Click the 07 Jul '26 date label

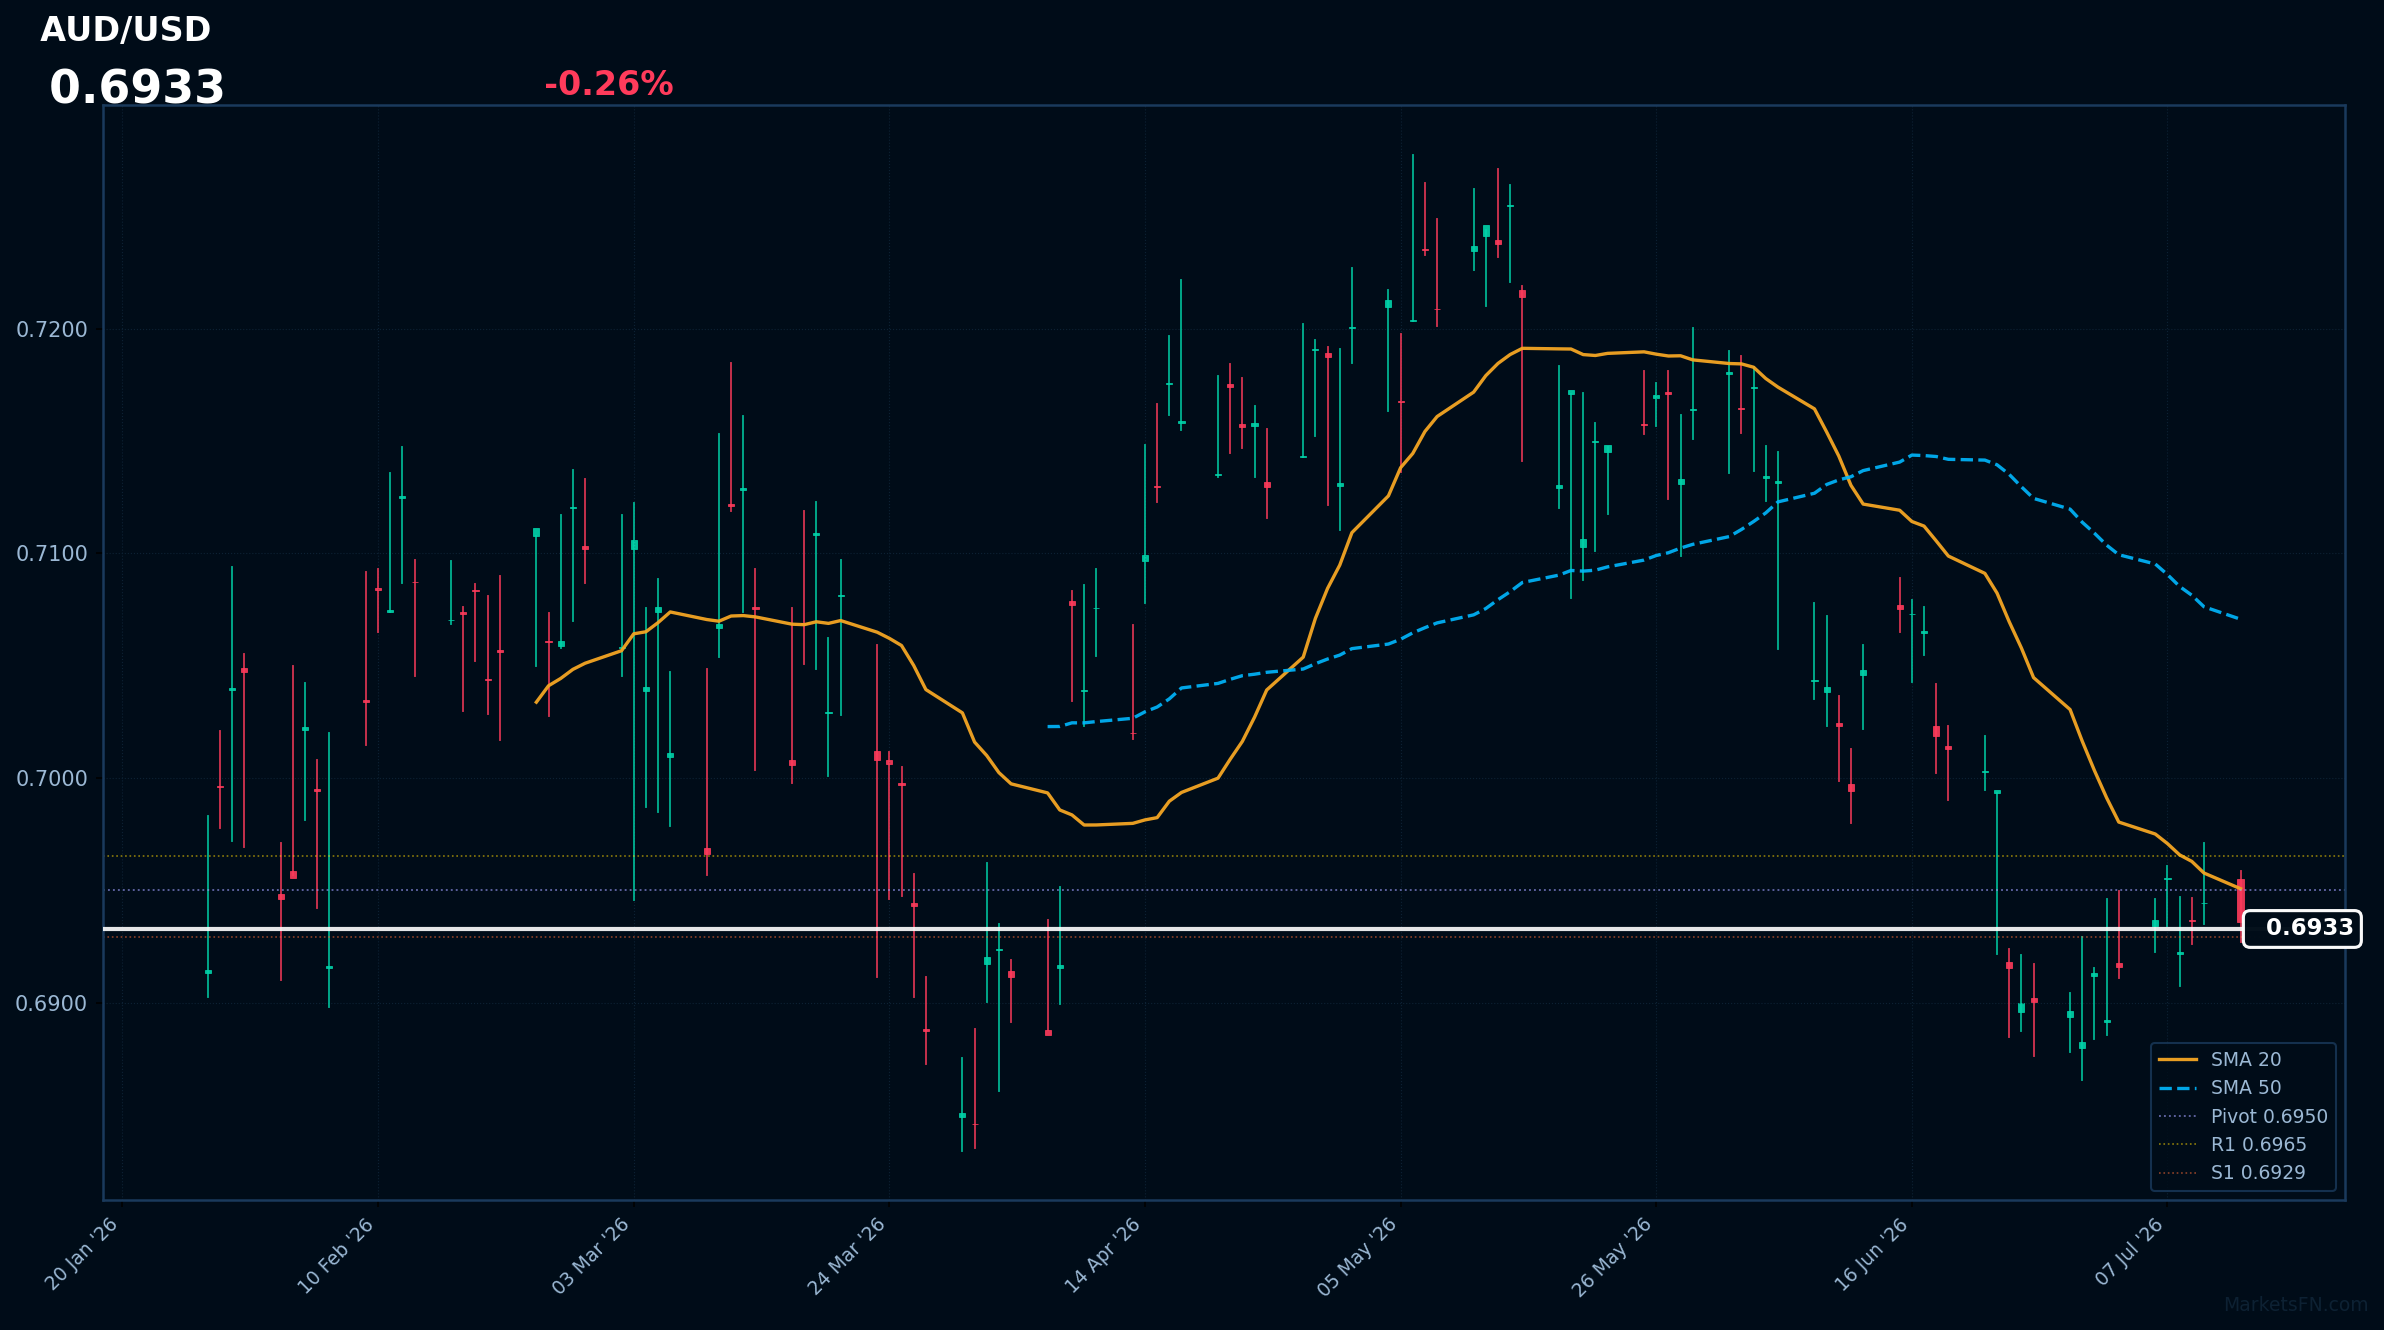pyautogui.click(x=2130, y=1251)
